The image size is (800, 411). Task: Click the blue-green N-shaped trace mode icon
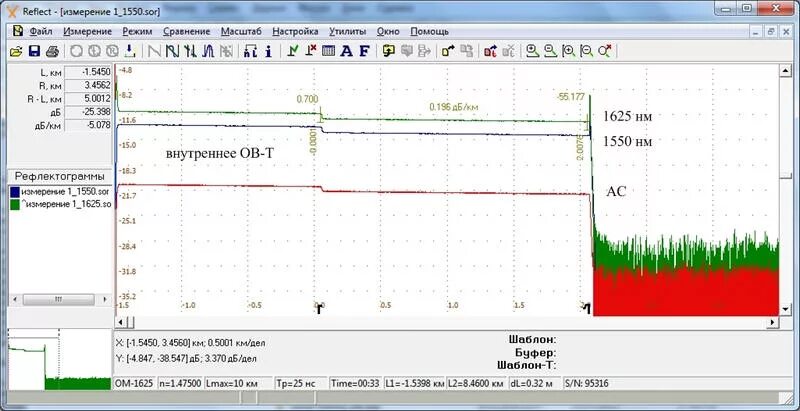(x=172, y=51)
